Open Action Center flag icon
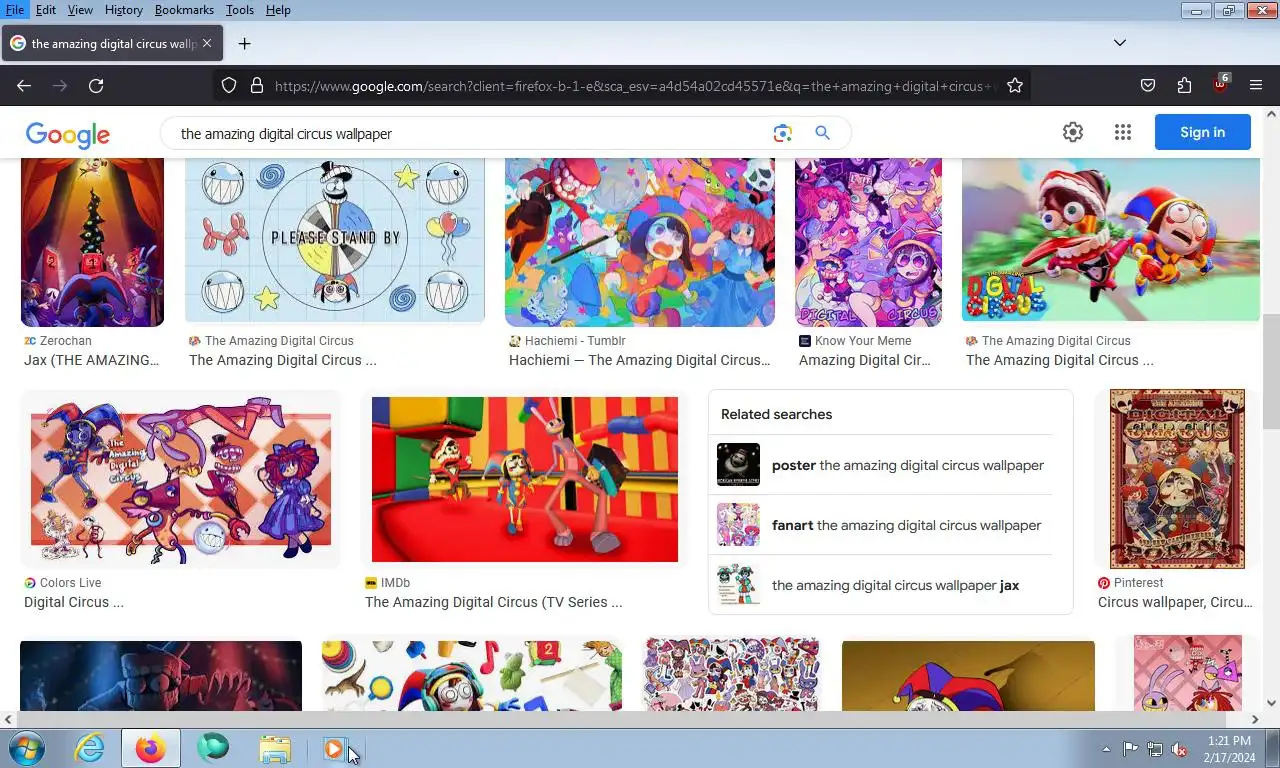The width and height of the screenshot is (1280, 768). coord(1130,749)
